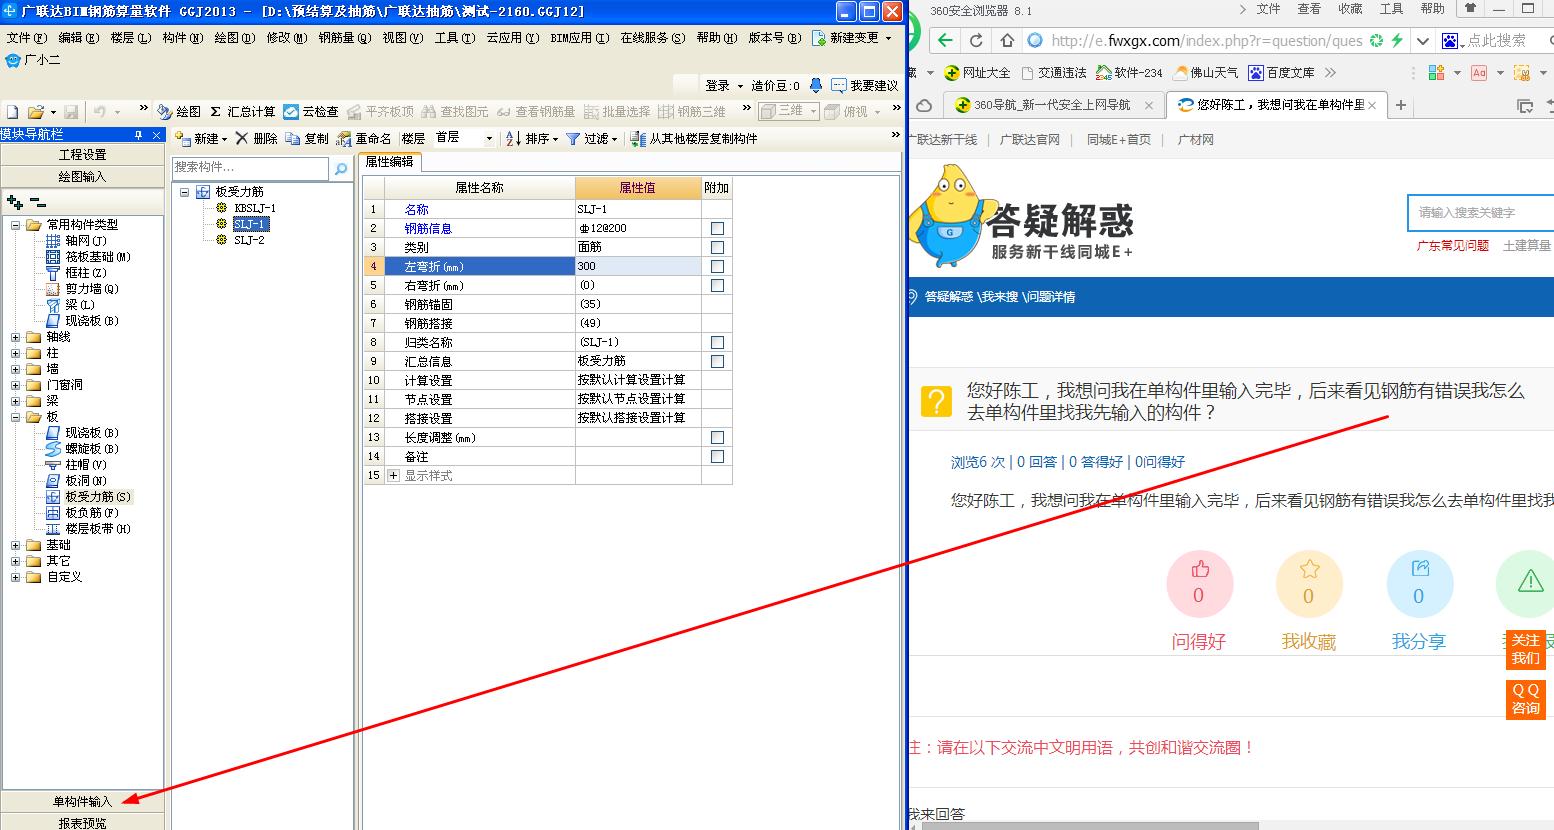Go to browser home page icon
The width and height of the screenshot is (1554, 830).
click(1007, 41)
